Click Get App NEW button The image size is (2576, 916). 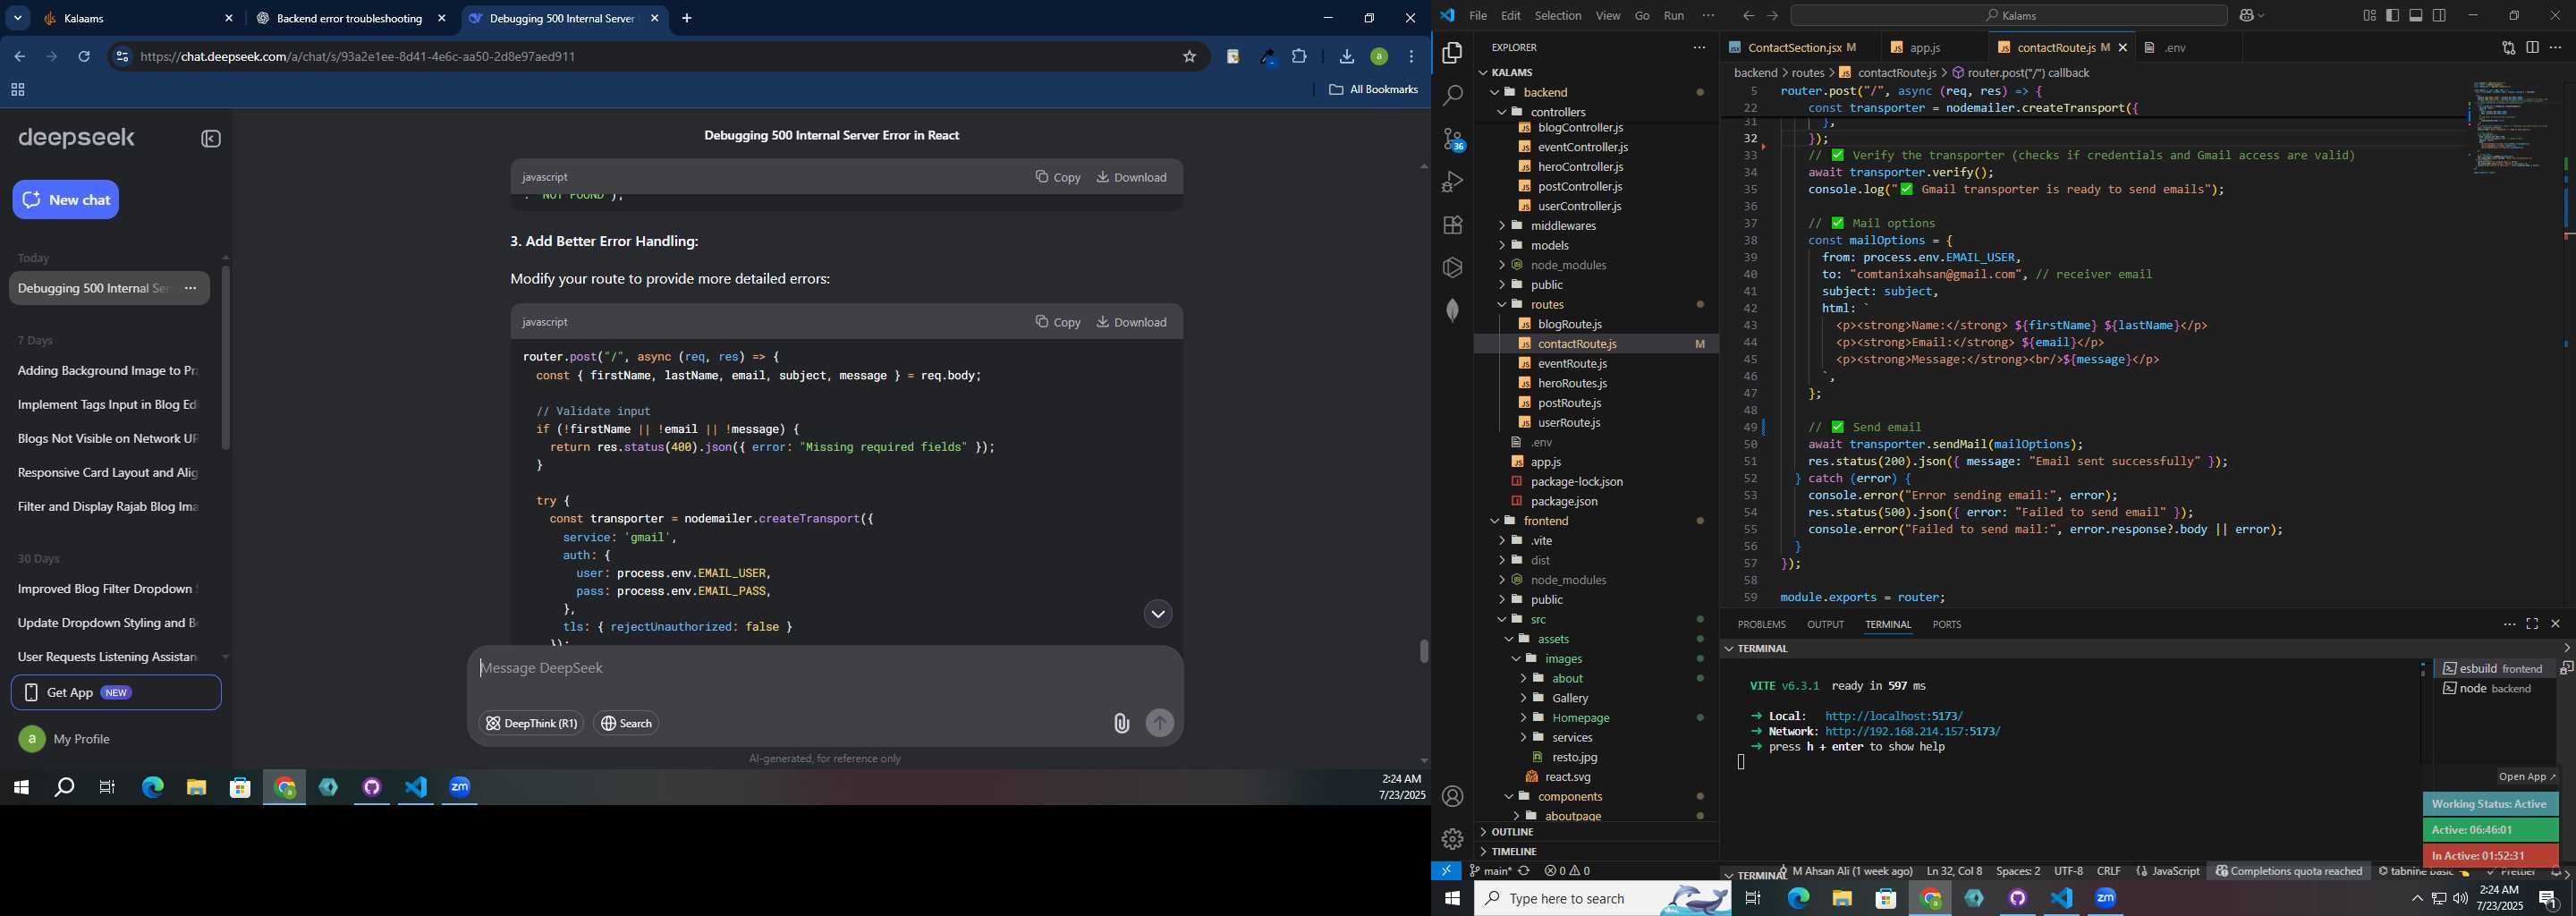click(x=116, y=693)
